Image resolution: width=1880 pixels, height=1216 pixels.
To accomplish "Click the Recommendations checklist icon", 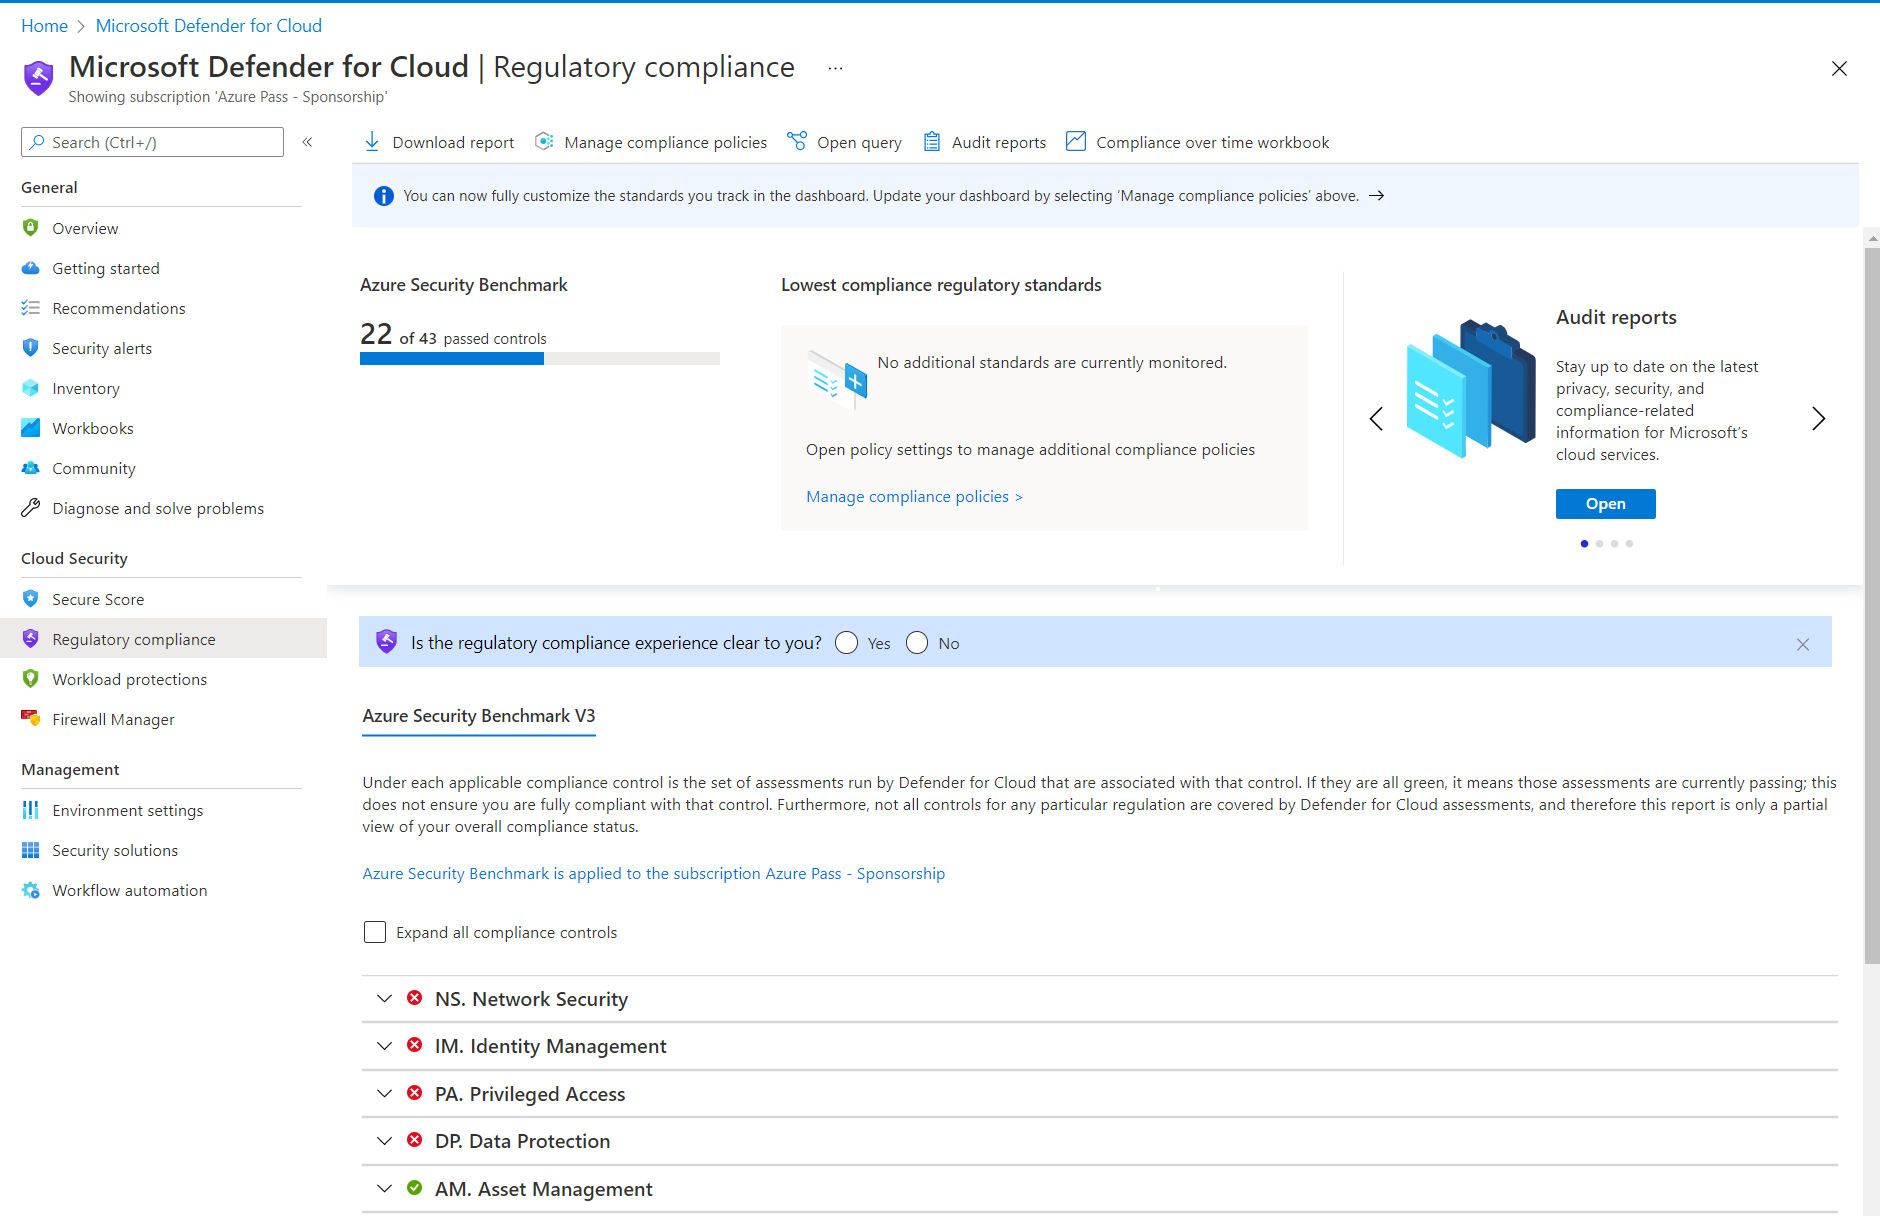I will click(x=31, y=308).
